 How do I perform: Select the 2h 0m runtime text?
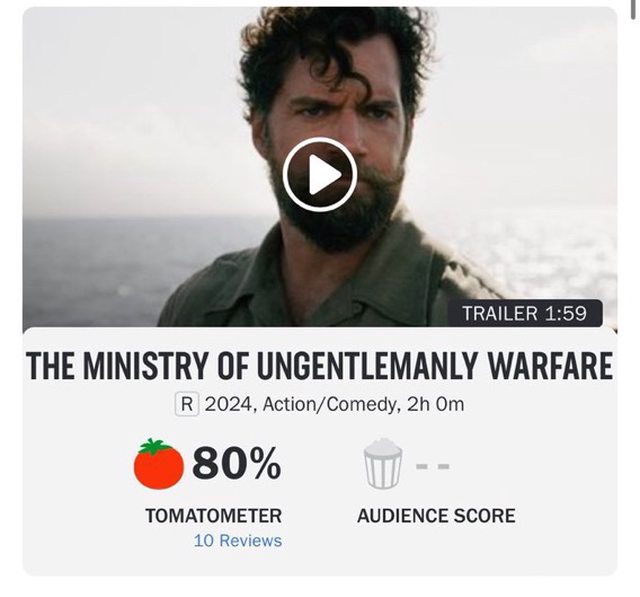(436, 404)
